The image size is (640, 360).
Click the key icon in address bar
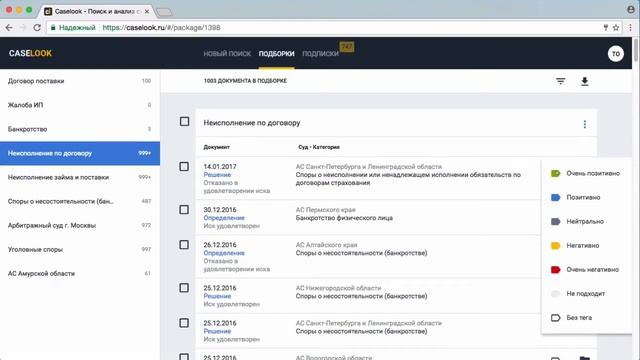606,27
